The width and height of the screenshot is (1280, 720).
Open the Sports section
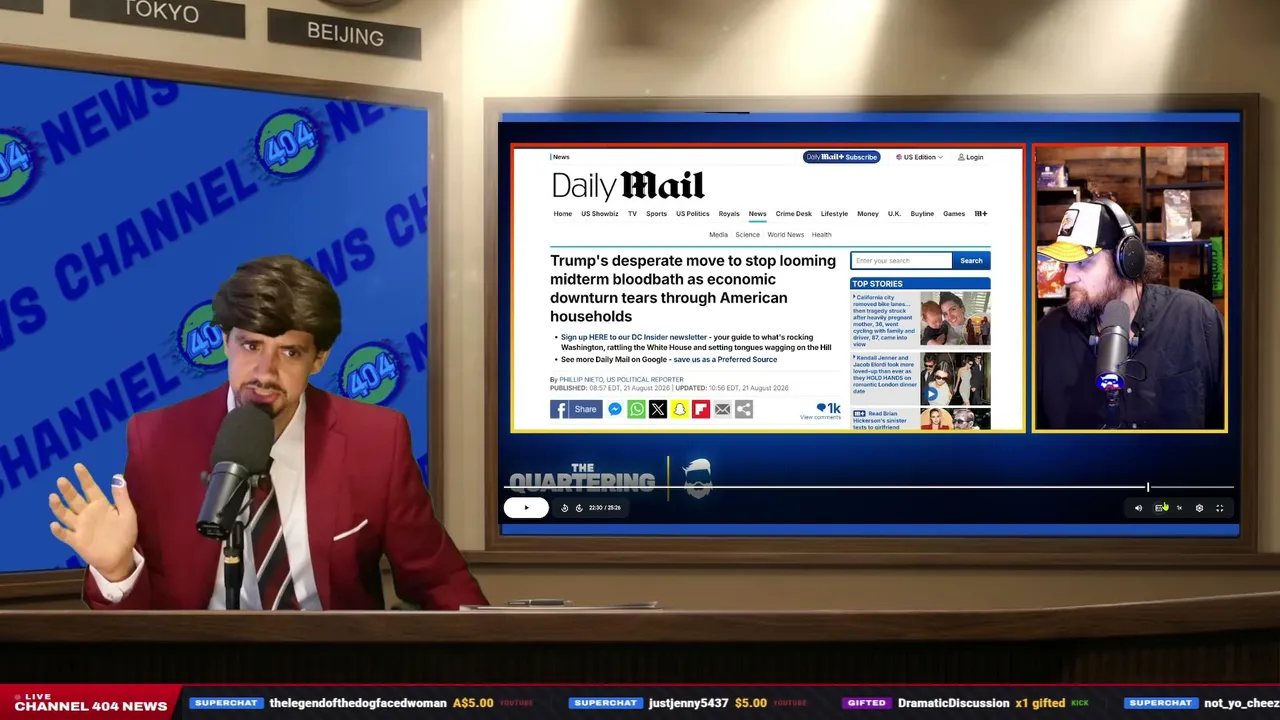point(656,214)
